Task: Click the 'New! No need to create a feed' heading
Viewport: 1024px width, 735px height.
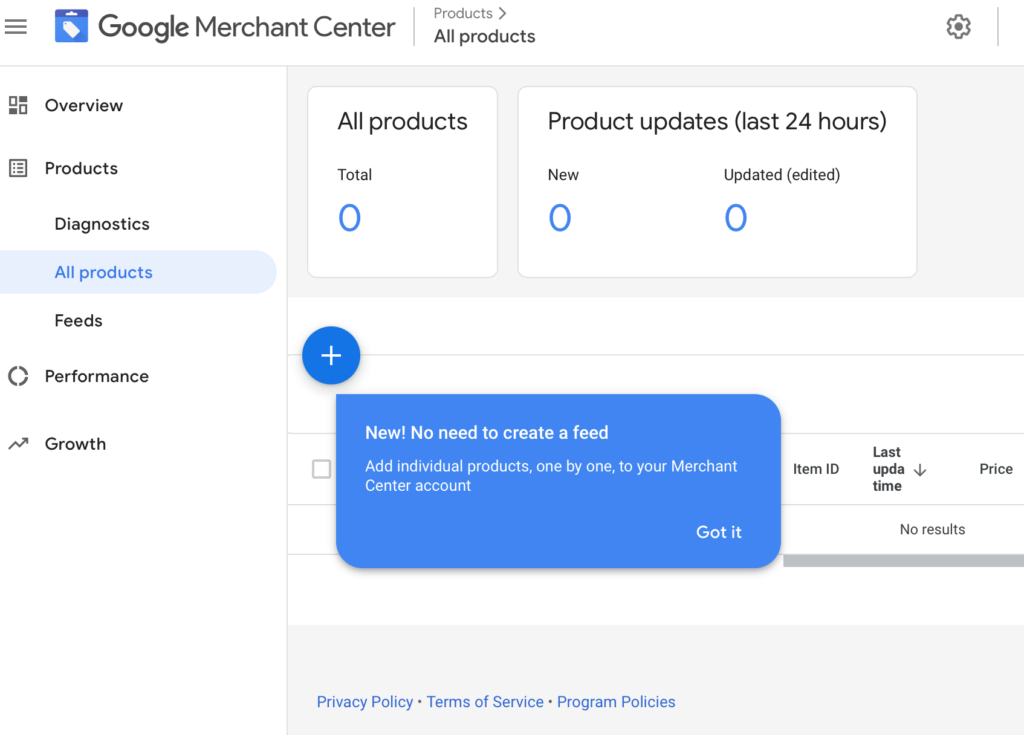Action: (487, 433)
